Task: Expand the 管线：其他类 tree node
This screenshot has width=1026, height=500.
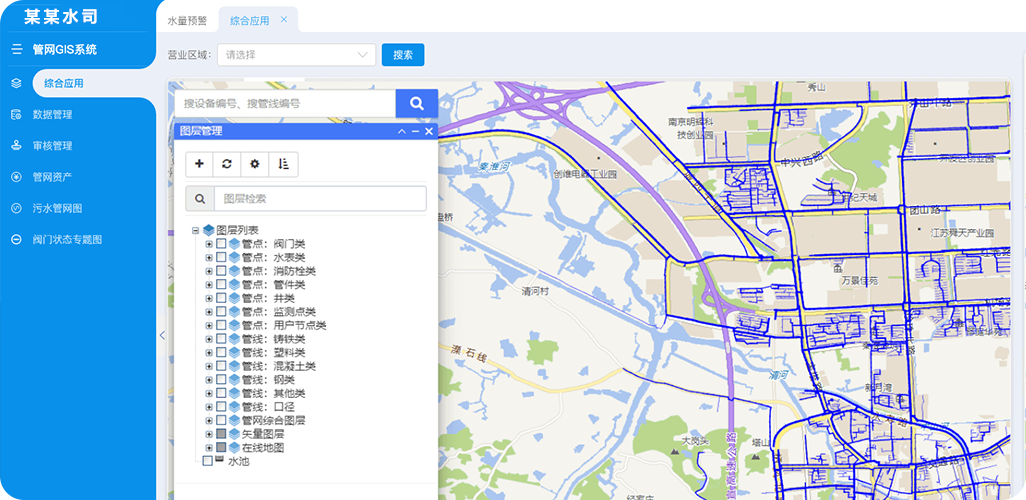Action: [x=209, y=393]
